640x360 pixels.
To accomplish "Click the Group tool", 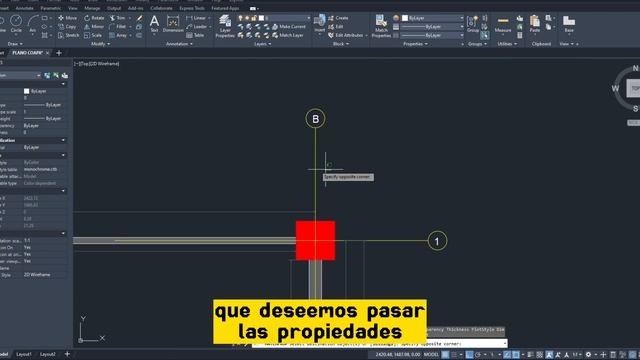I will [x=473, y=24].
